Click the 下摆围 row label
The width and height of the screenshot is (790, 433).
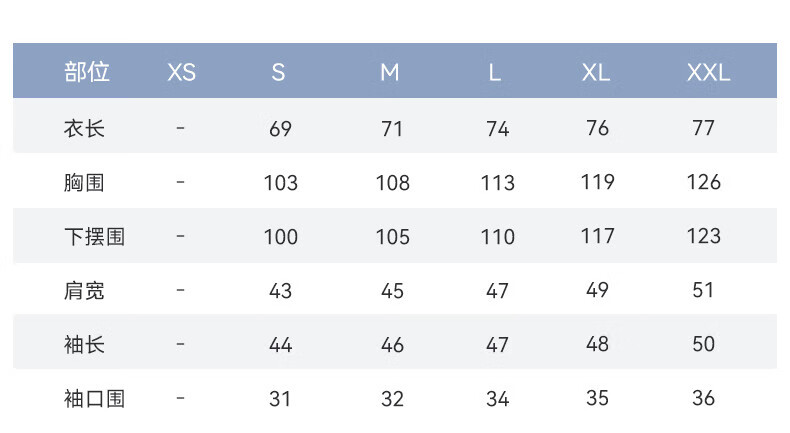point(94,236)
